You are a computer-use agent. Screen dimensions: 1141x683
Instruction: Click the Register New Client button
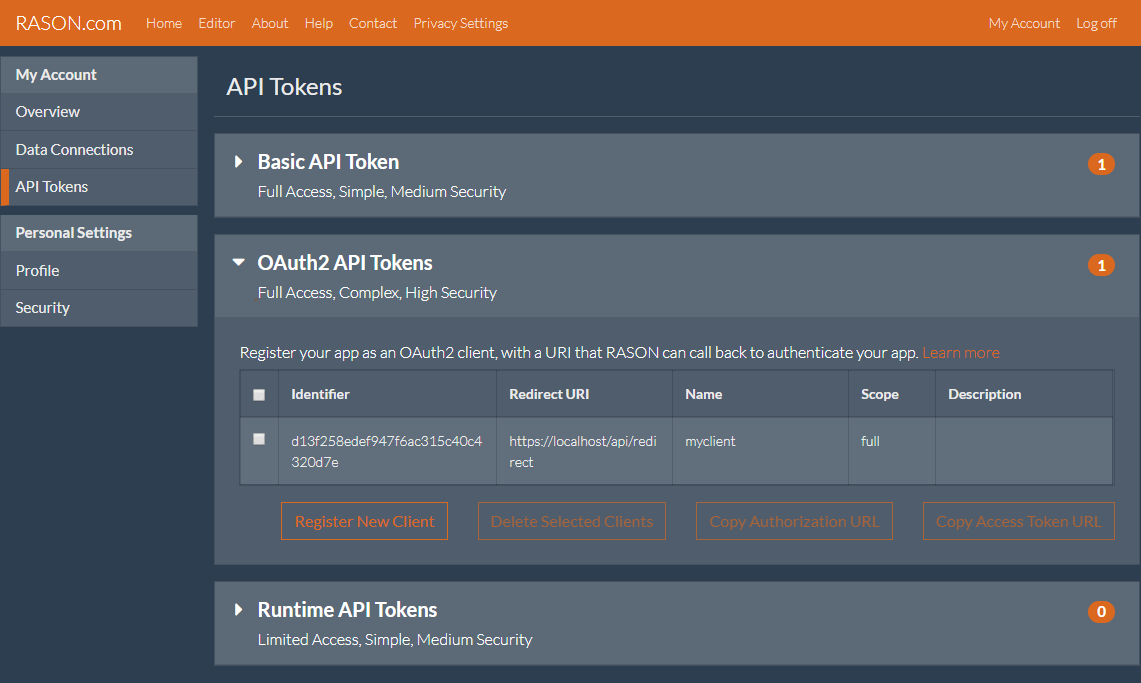tap(364, 520)
